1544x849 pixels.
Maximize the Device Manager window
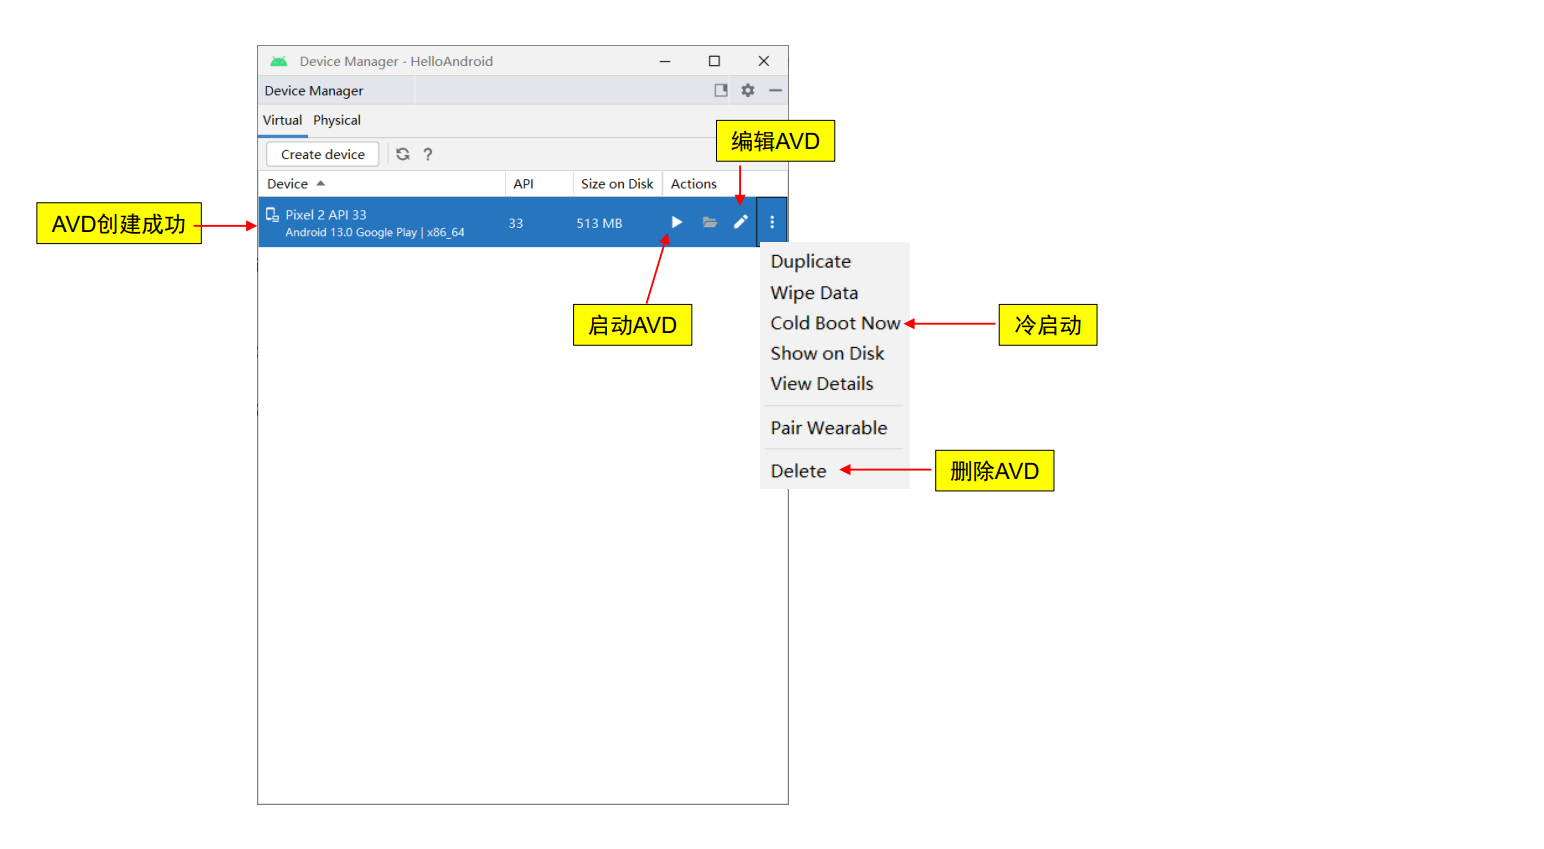(x=714, y=61)
